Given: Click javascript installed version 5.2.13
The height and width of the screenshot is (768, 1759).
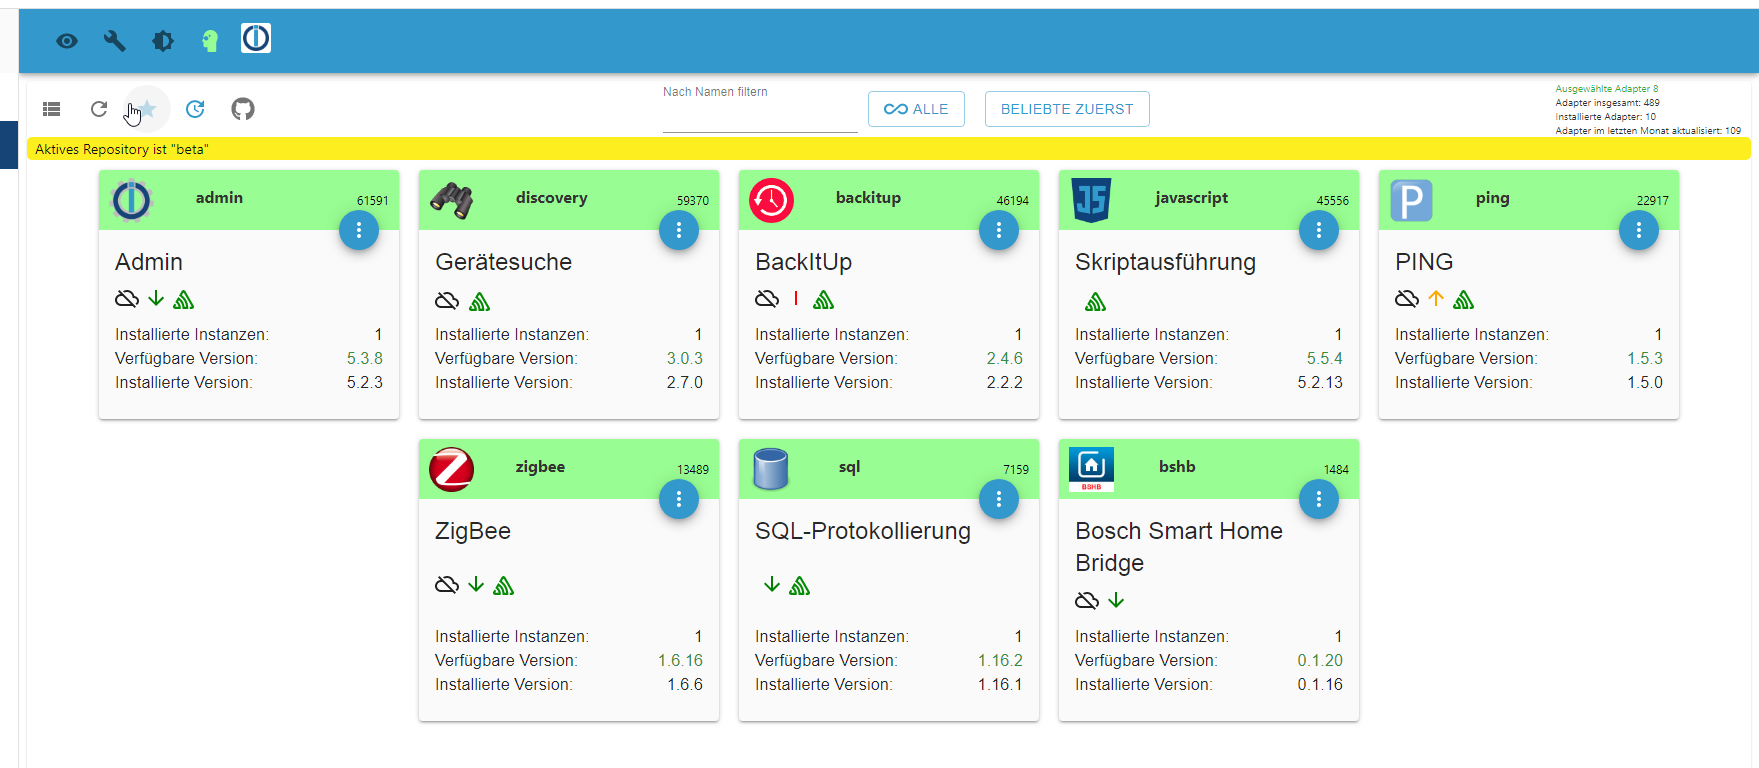Looking at the screenshot, I should [x=1321, y=382].
